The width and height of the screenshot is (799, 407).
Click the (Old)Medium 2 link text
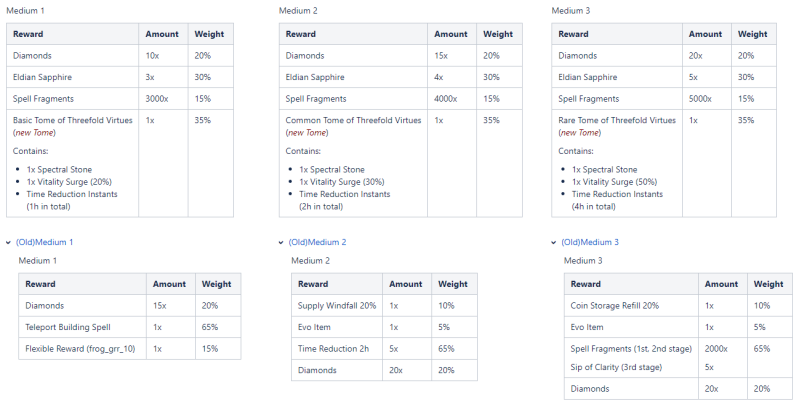[x=317, y=242]
